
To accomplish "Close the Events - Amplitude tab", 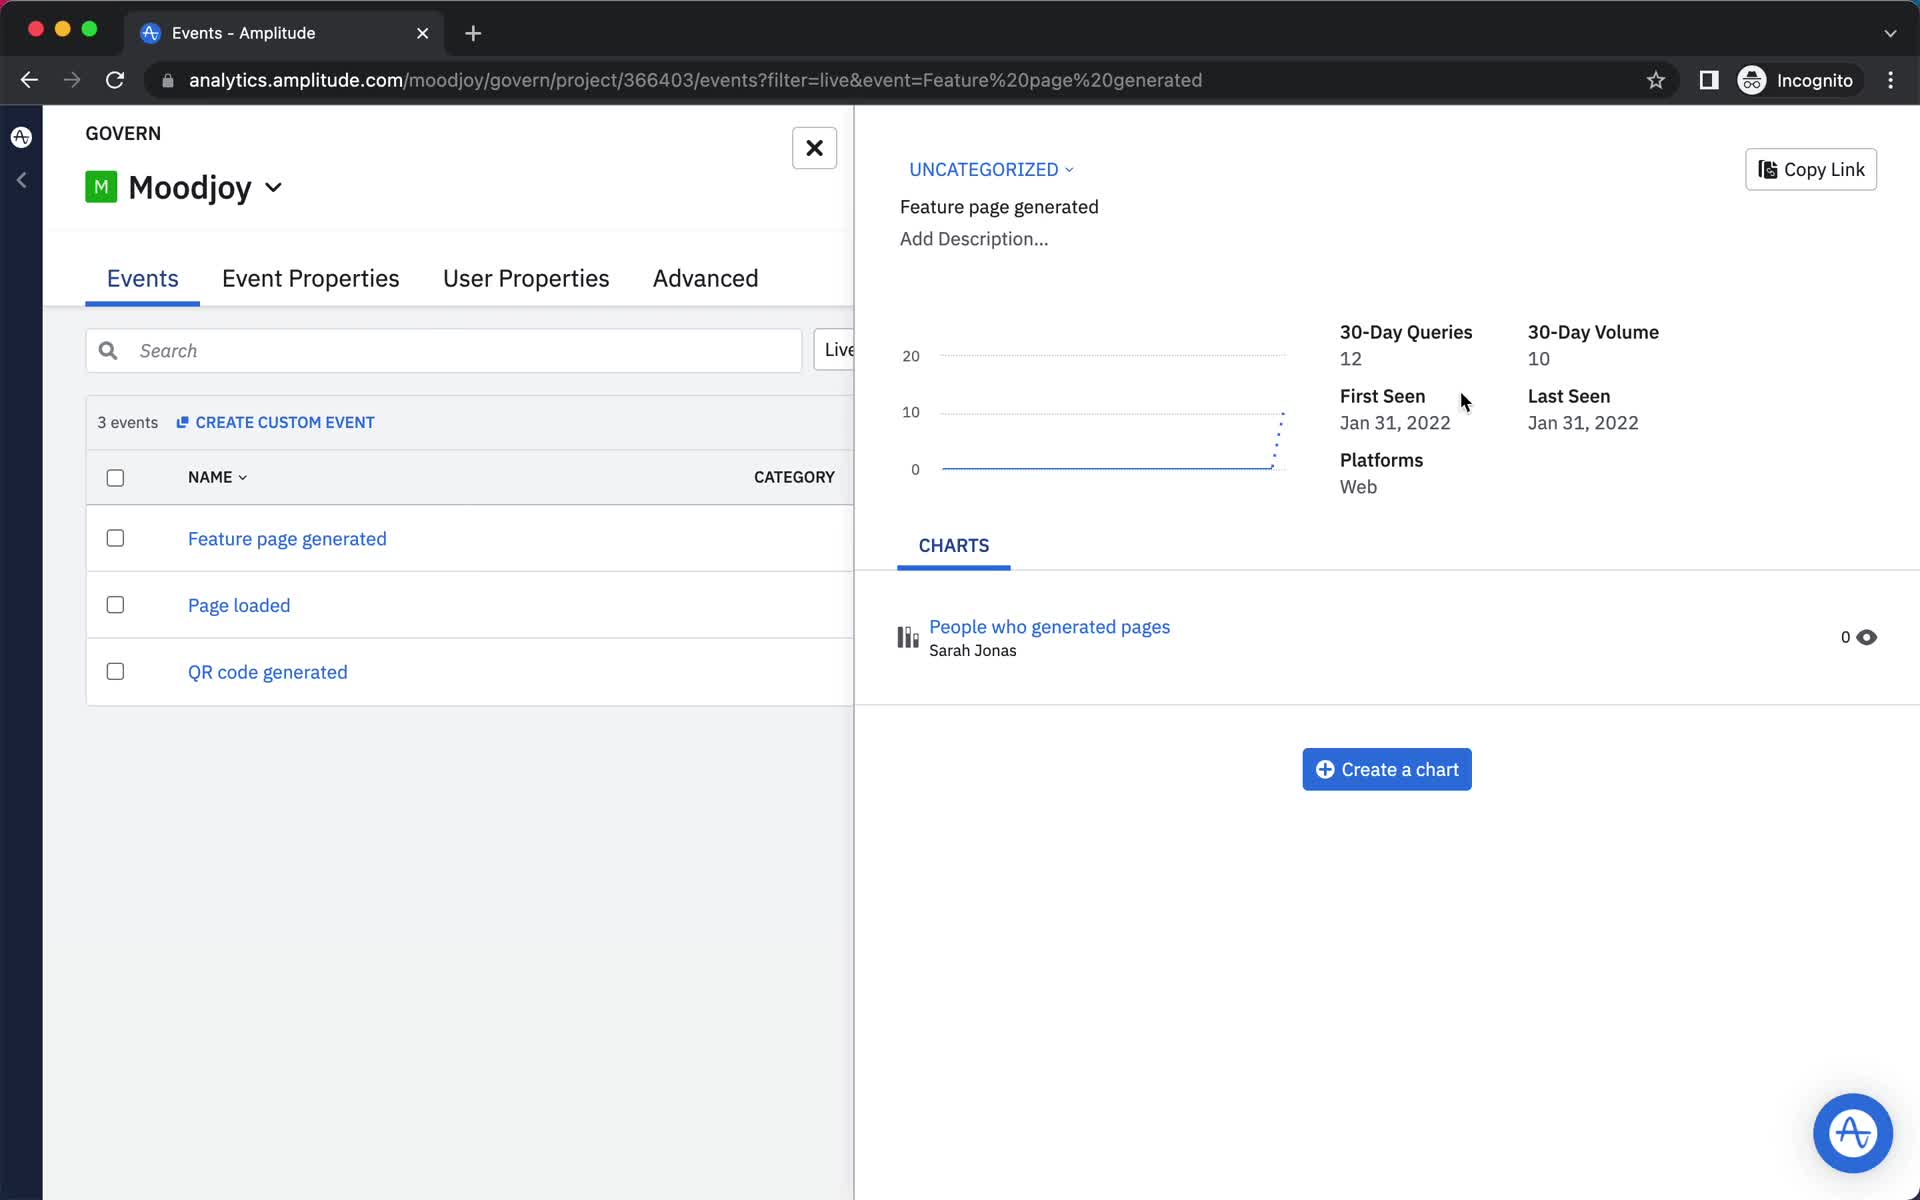I will 422,33.
